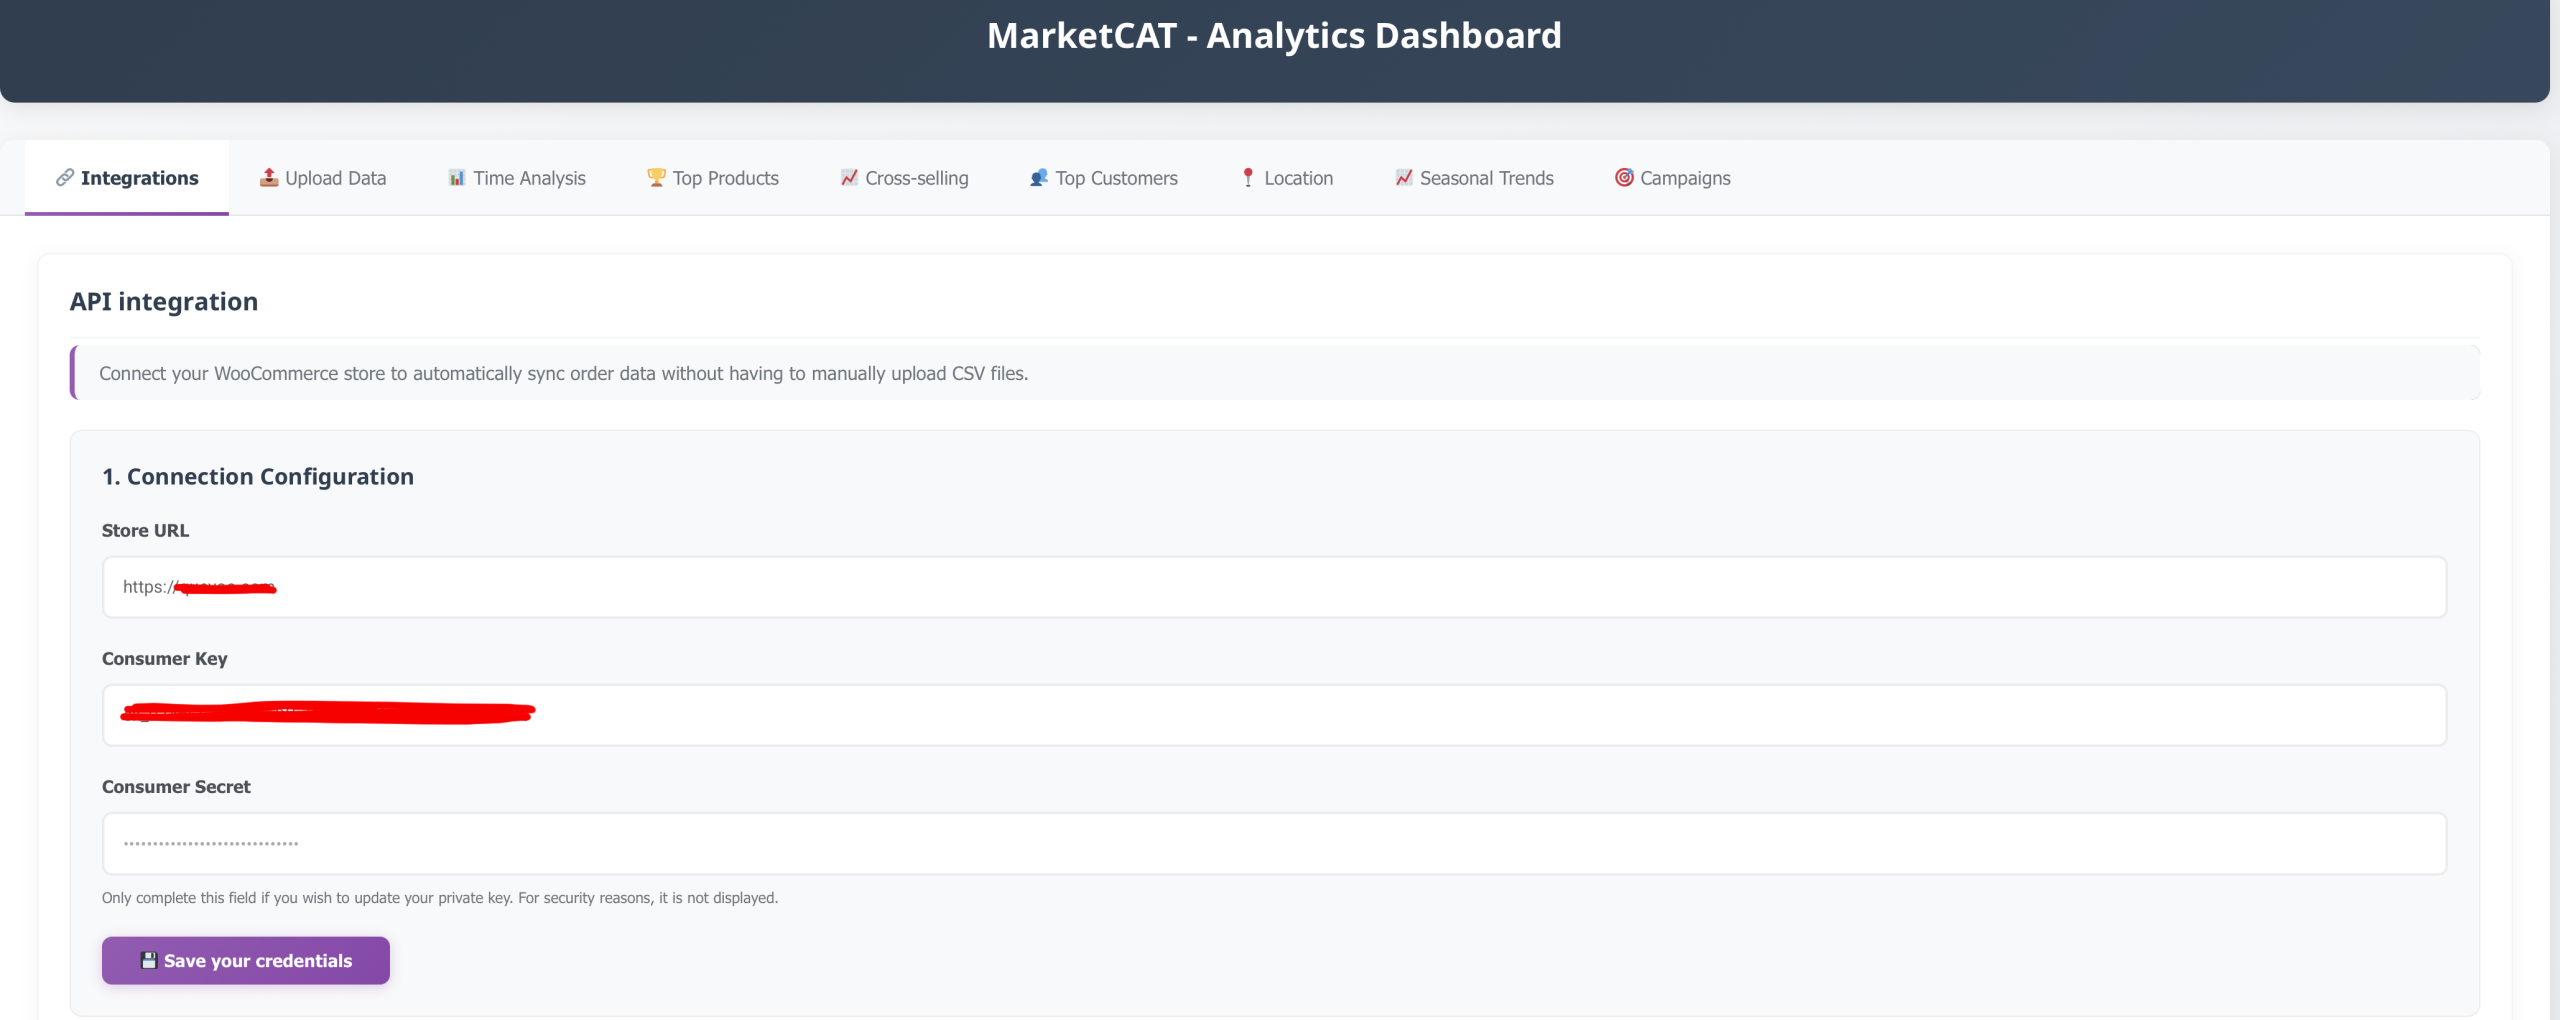This screenshot has height=1020, width=2560.
Task: Switch to the Seasonal Trends tab
Action: coord(1486,178)
